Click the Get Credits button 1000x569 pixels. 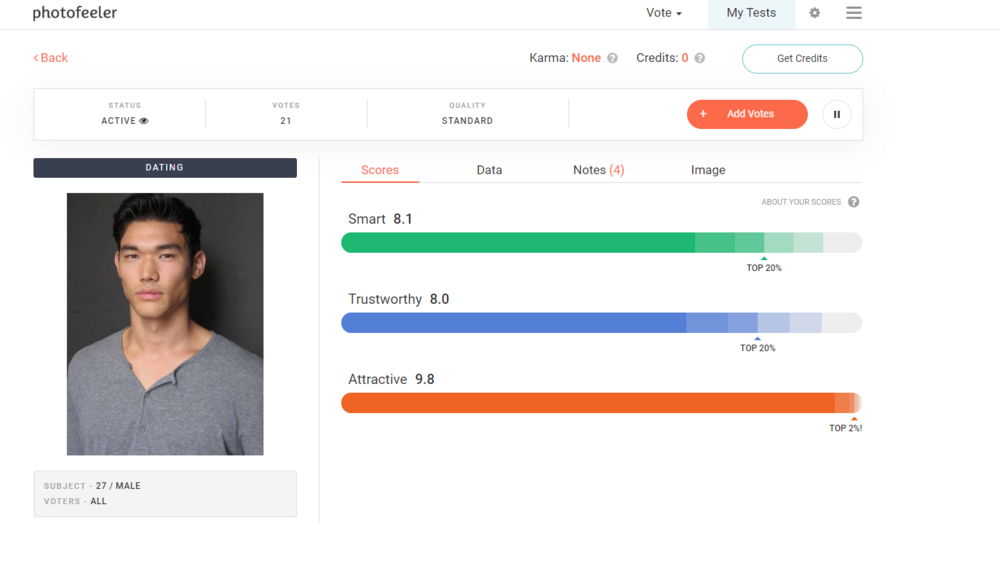point(802,59)
